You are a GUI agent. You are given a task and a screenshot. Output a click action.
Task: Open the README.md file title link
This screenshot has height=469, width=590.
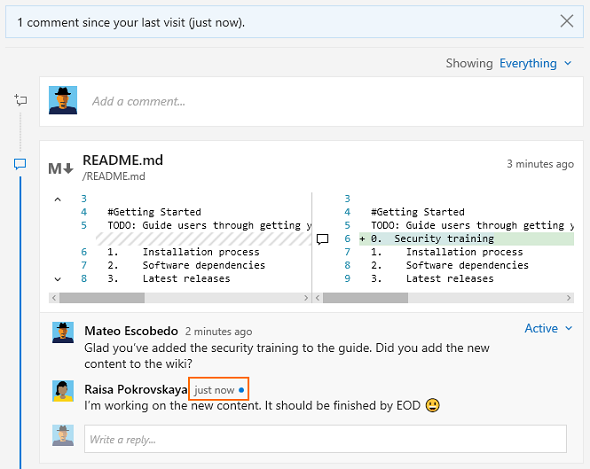pyautogui.click(x=123, y=160)
